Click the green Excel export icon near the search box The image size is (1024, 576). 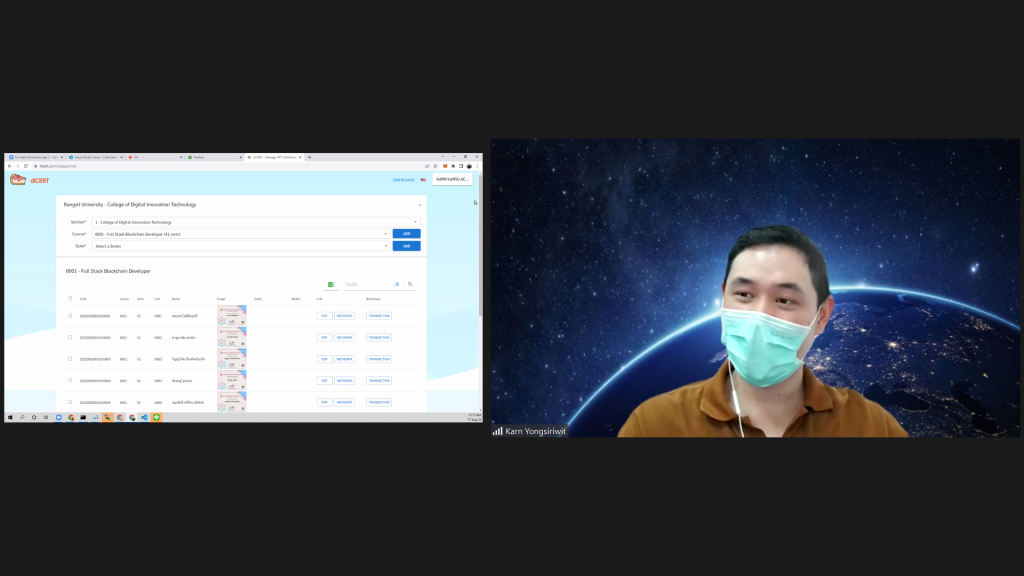click(x=330, y=284)
